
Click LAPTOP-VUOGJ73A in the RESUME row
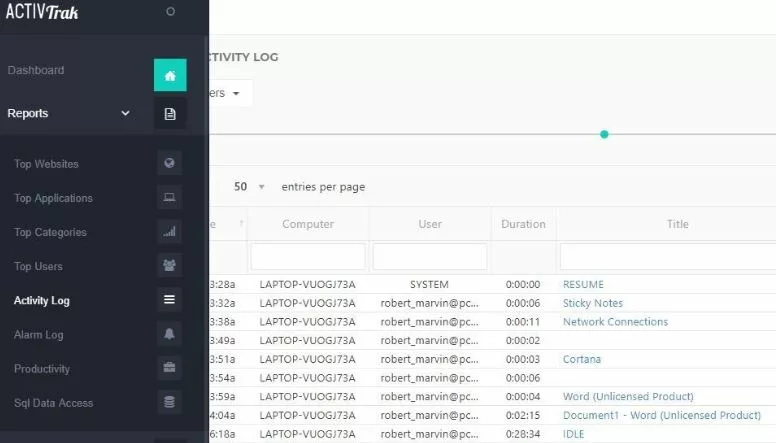307,285
